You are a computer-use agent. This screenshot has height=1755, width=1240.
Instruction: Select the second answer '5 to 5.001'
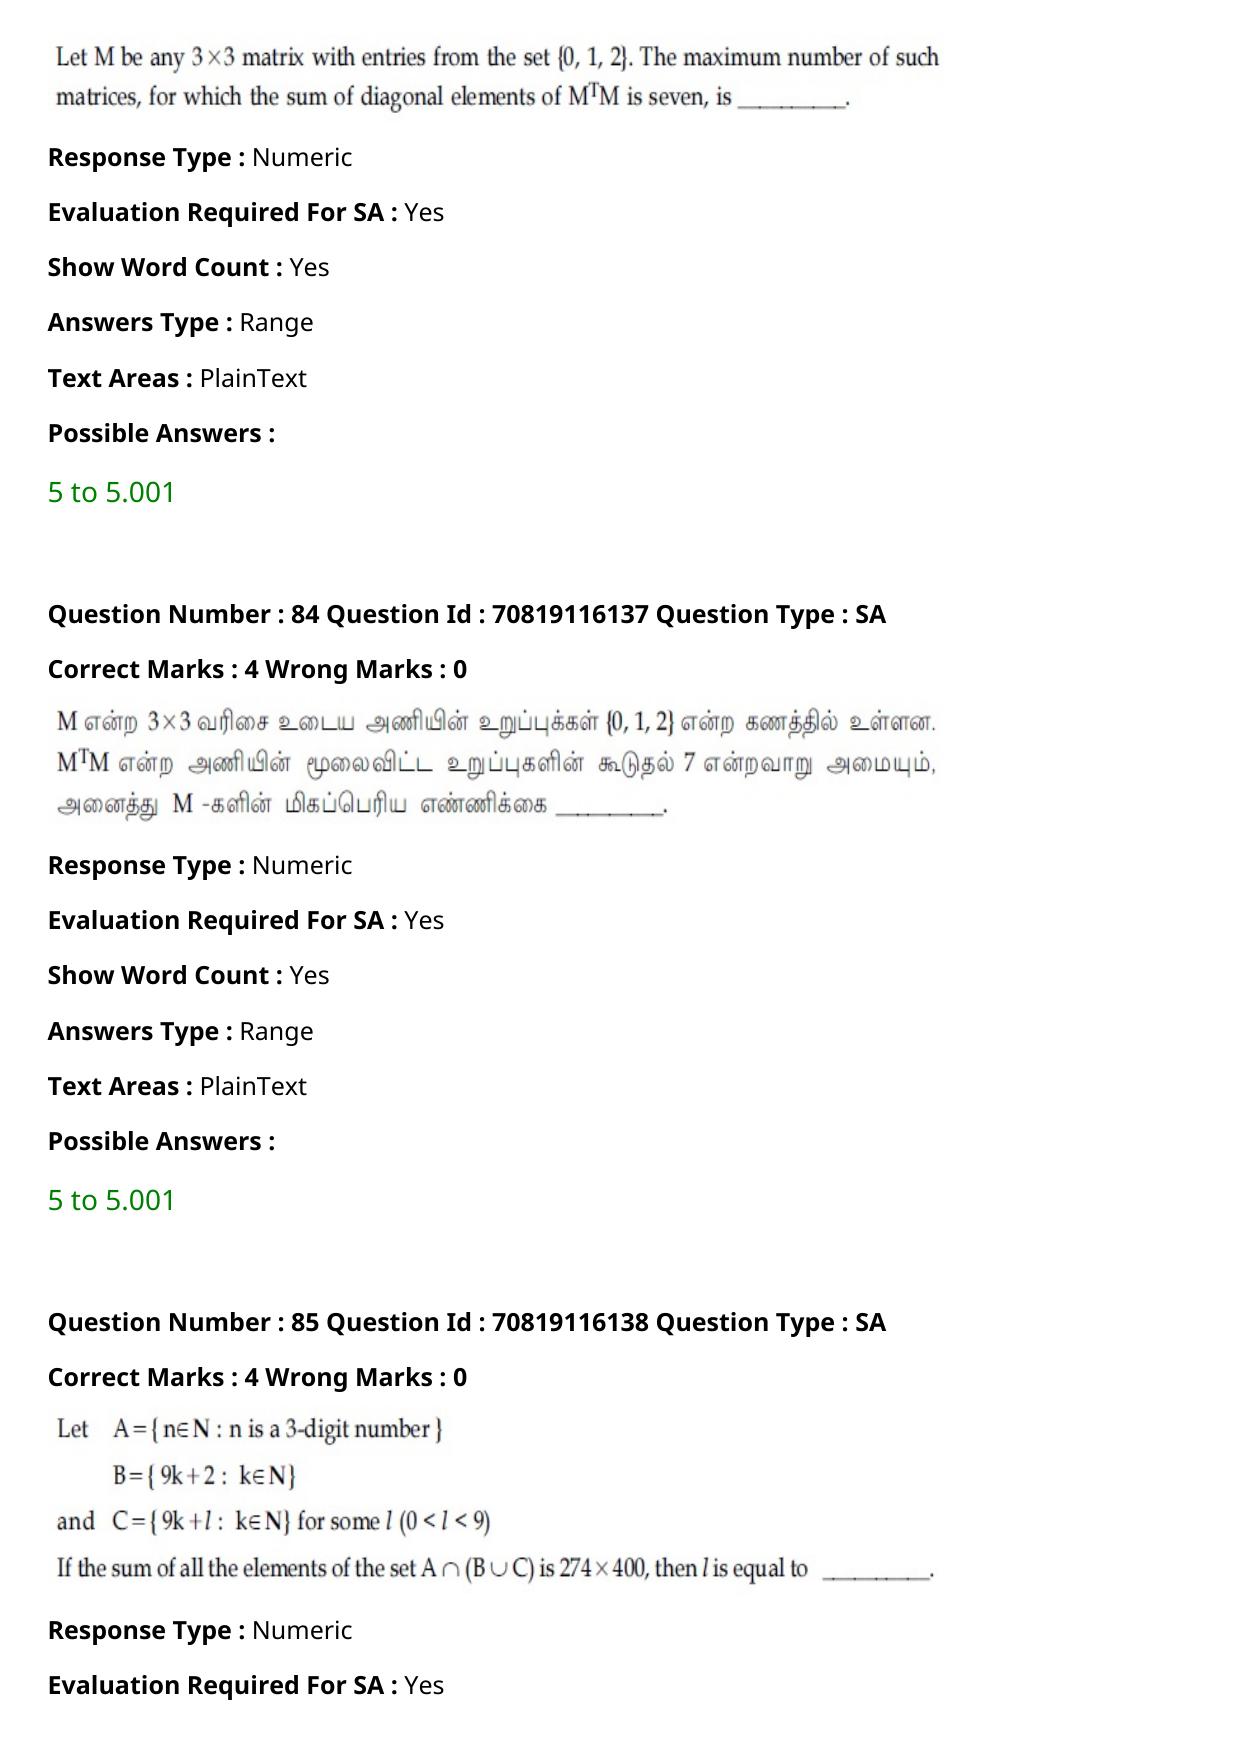tap(111, 1200)
